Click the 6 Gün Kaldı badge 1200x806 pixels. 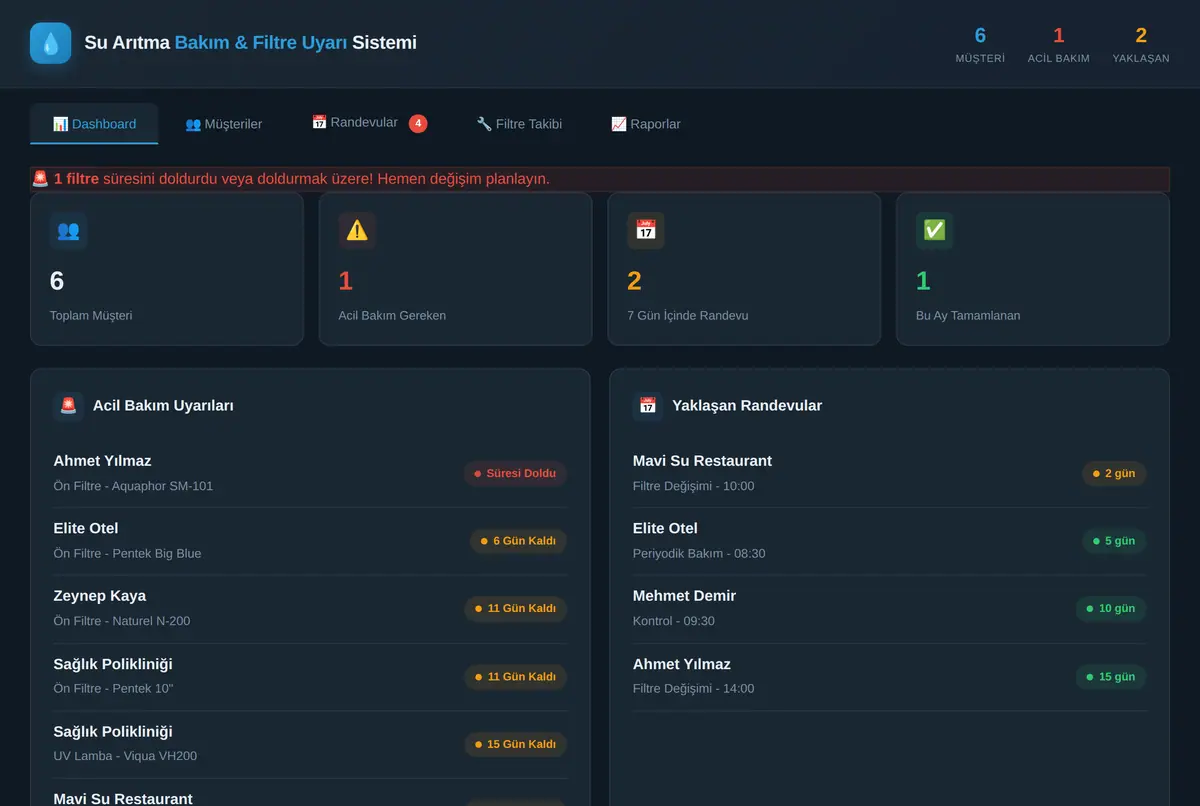click(x=518, y=541)
